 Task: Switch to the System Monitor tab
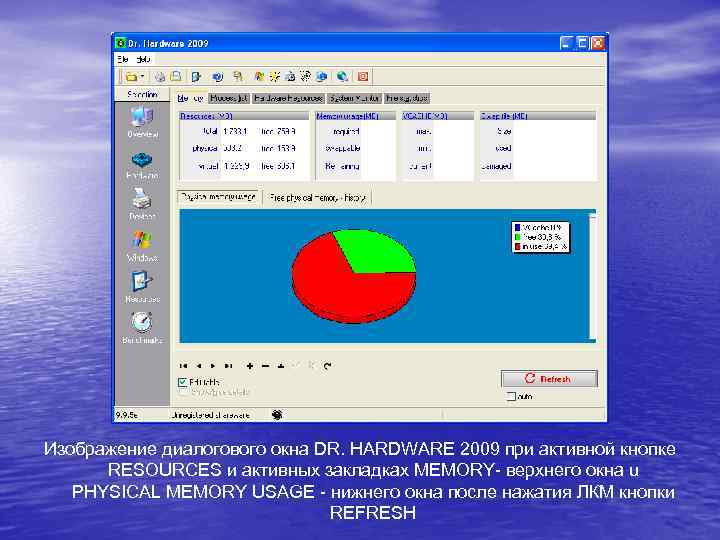pos(354,98)
